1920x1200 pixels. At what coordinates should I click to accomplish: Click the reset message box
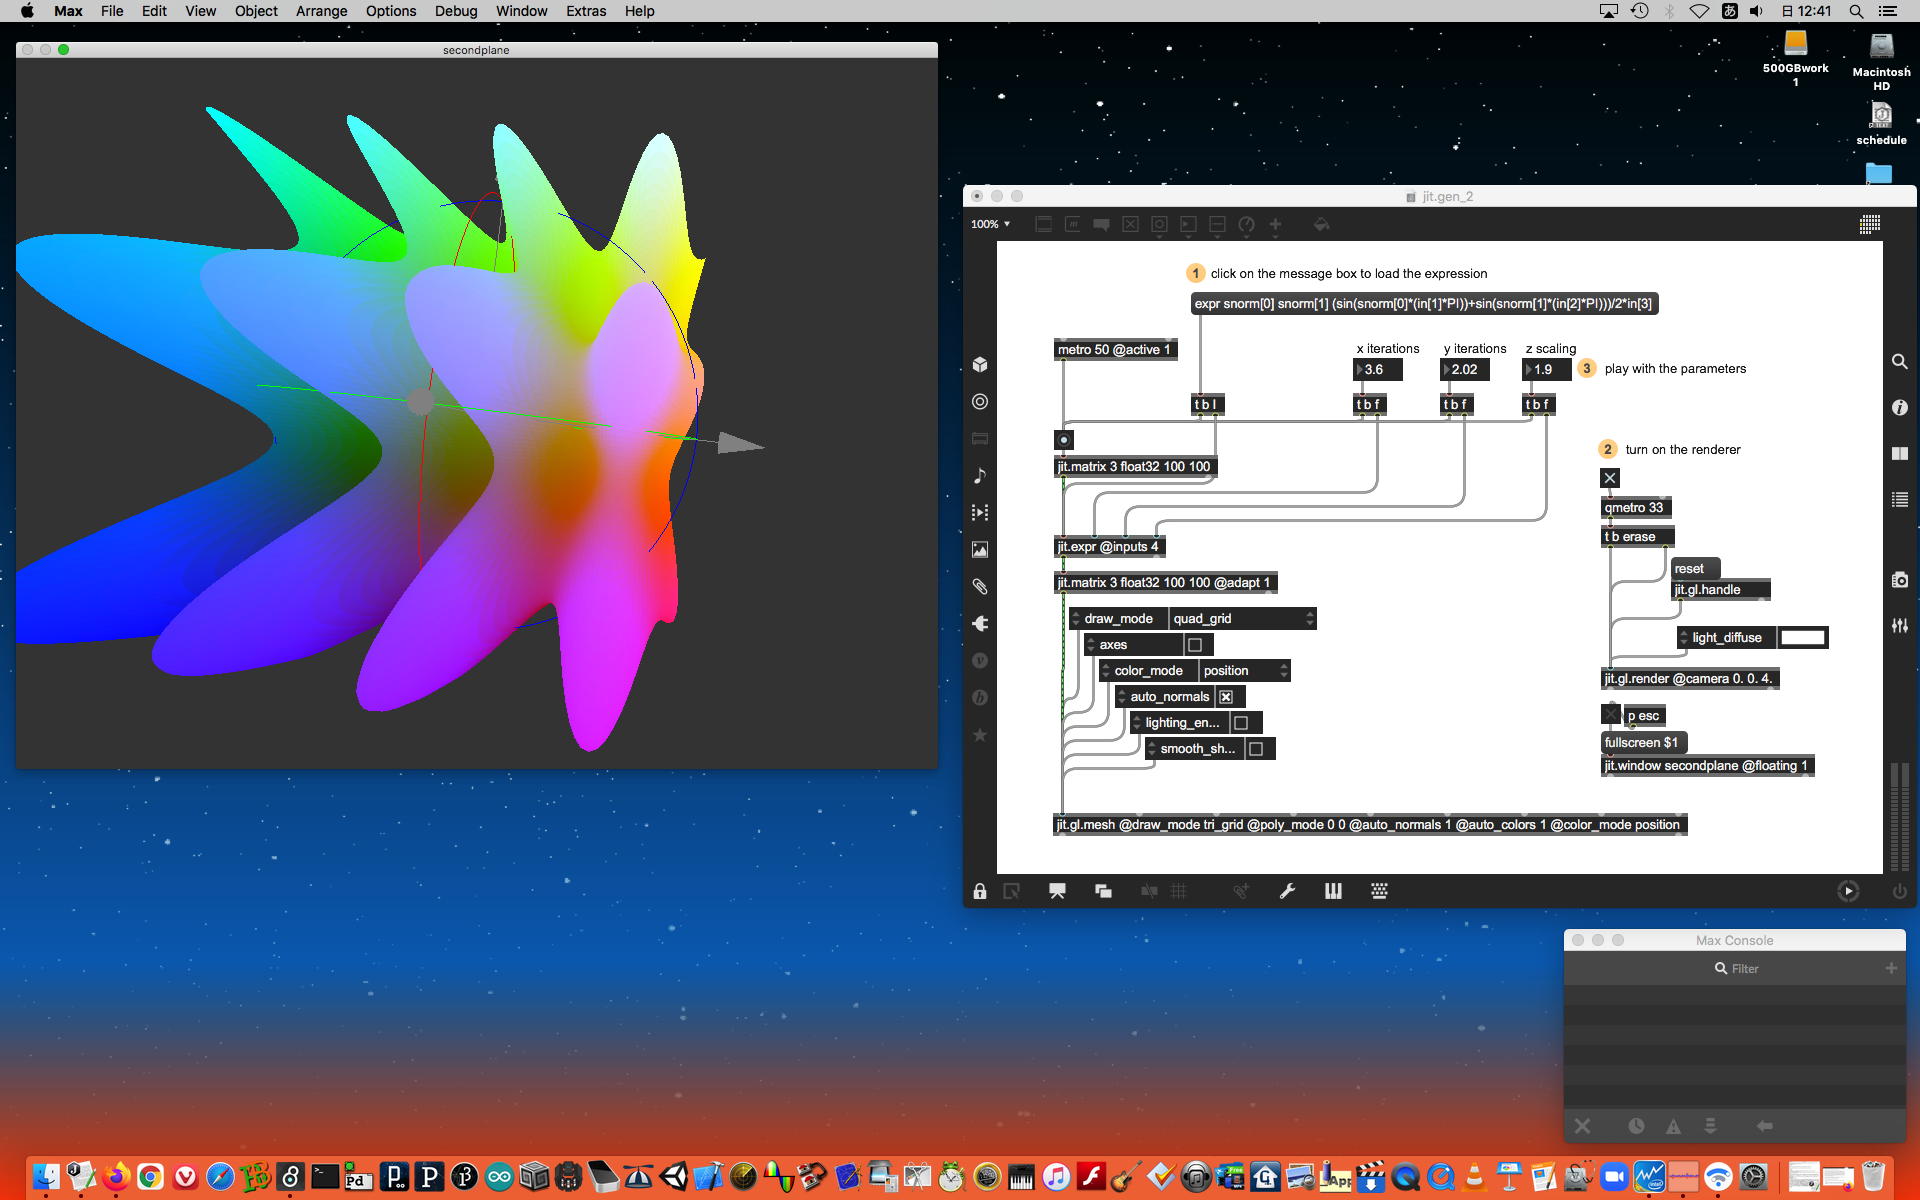(1690, 569)
